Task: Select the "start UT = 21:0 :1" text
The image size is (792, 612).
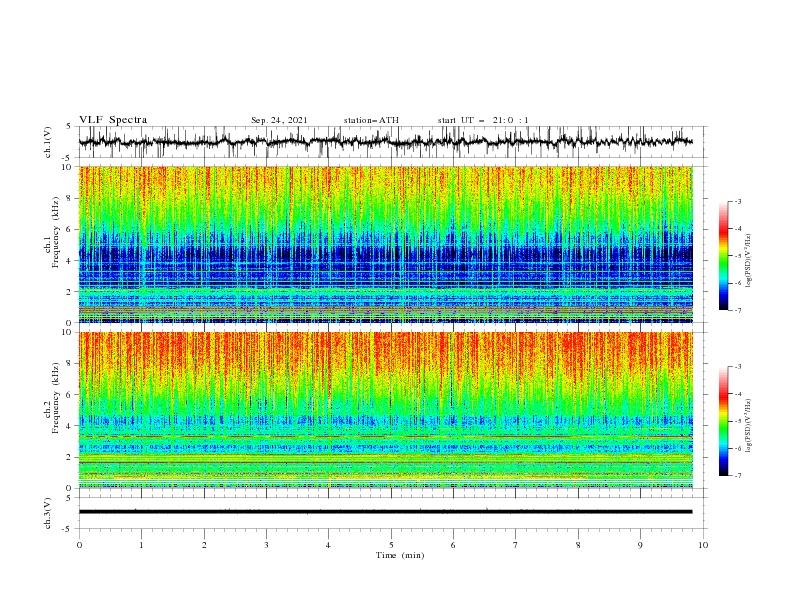Action: point(483,120)
